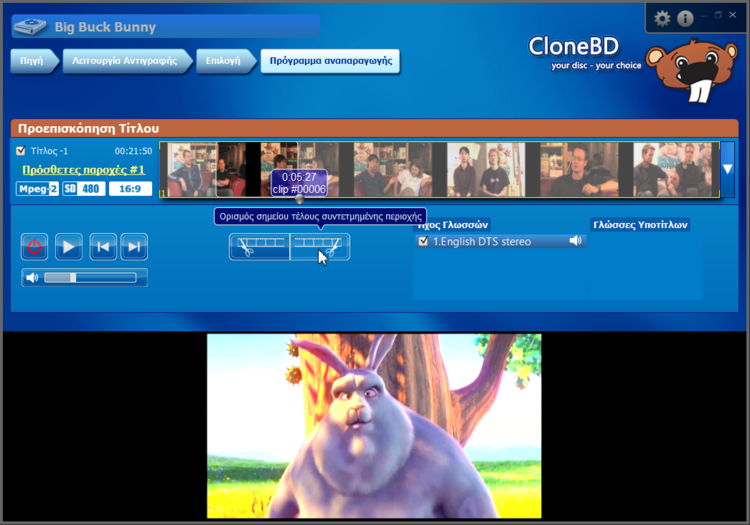Click the timeline marker knob below clip #00006

pos(299,198)
